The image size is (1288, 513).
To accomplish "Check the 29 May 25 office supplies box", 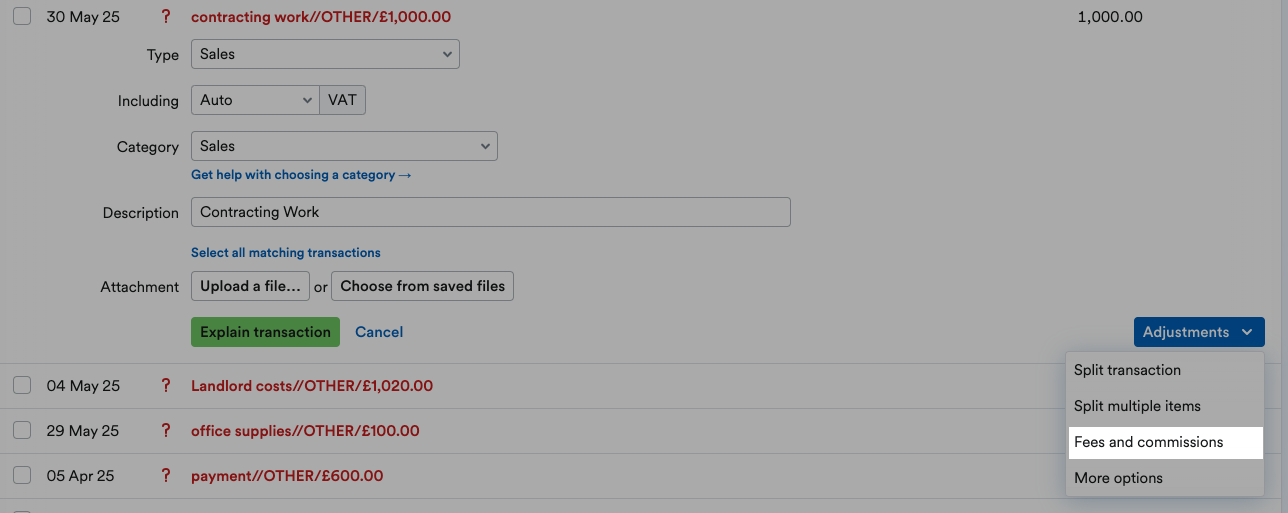I will tap(22, 431).
